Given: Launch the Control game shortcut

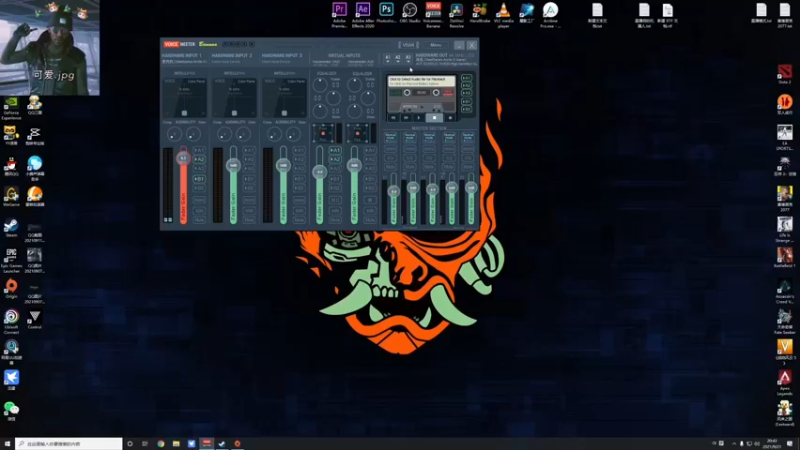Looking at the screenshot, I should (x=35, y=319).
